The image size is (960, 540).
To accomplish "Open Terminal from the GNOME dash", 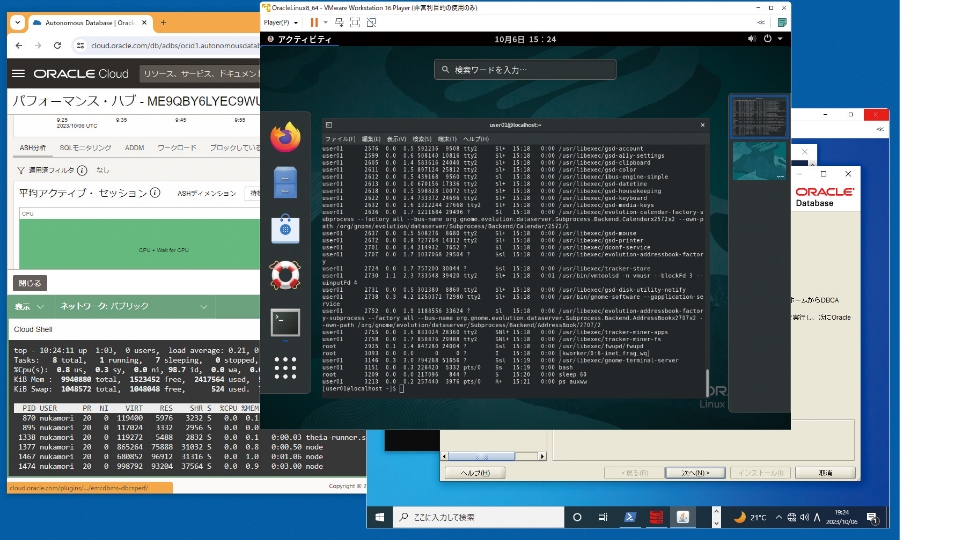I will point(285,323).
